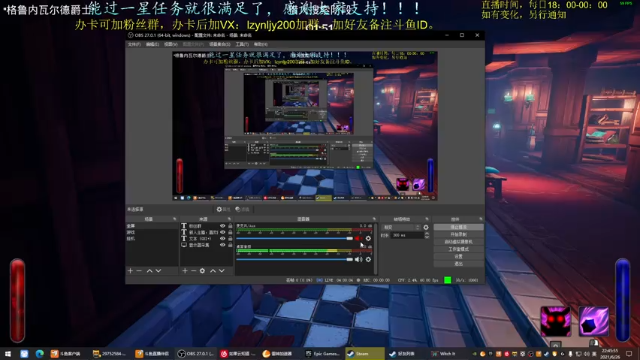The width and height of the screenshot is (640, 360).
Task: Click the Audio Mixer vertical scrollbar
Action: 375,248
